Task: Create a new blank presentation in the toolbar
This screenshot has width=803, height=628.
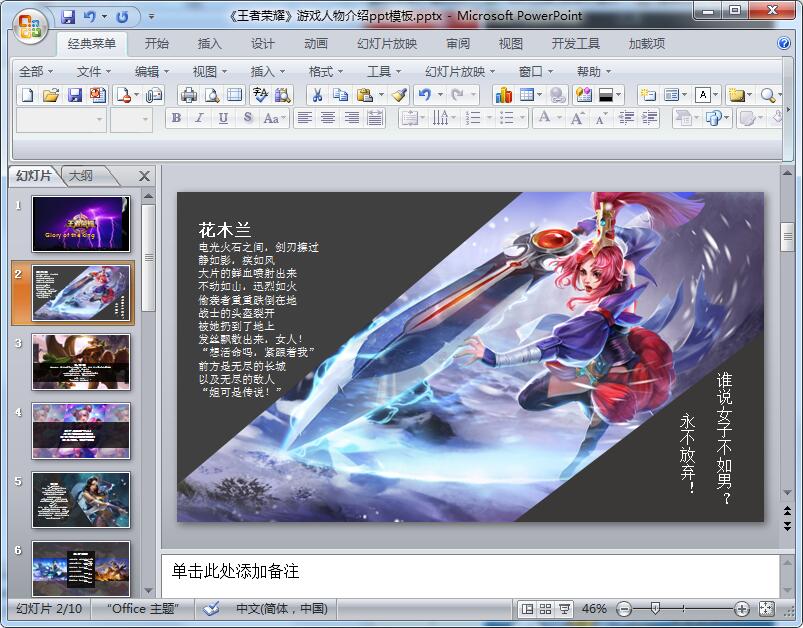Action: click(x=28, y=95)
